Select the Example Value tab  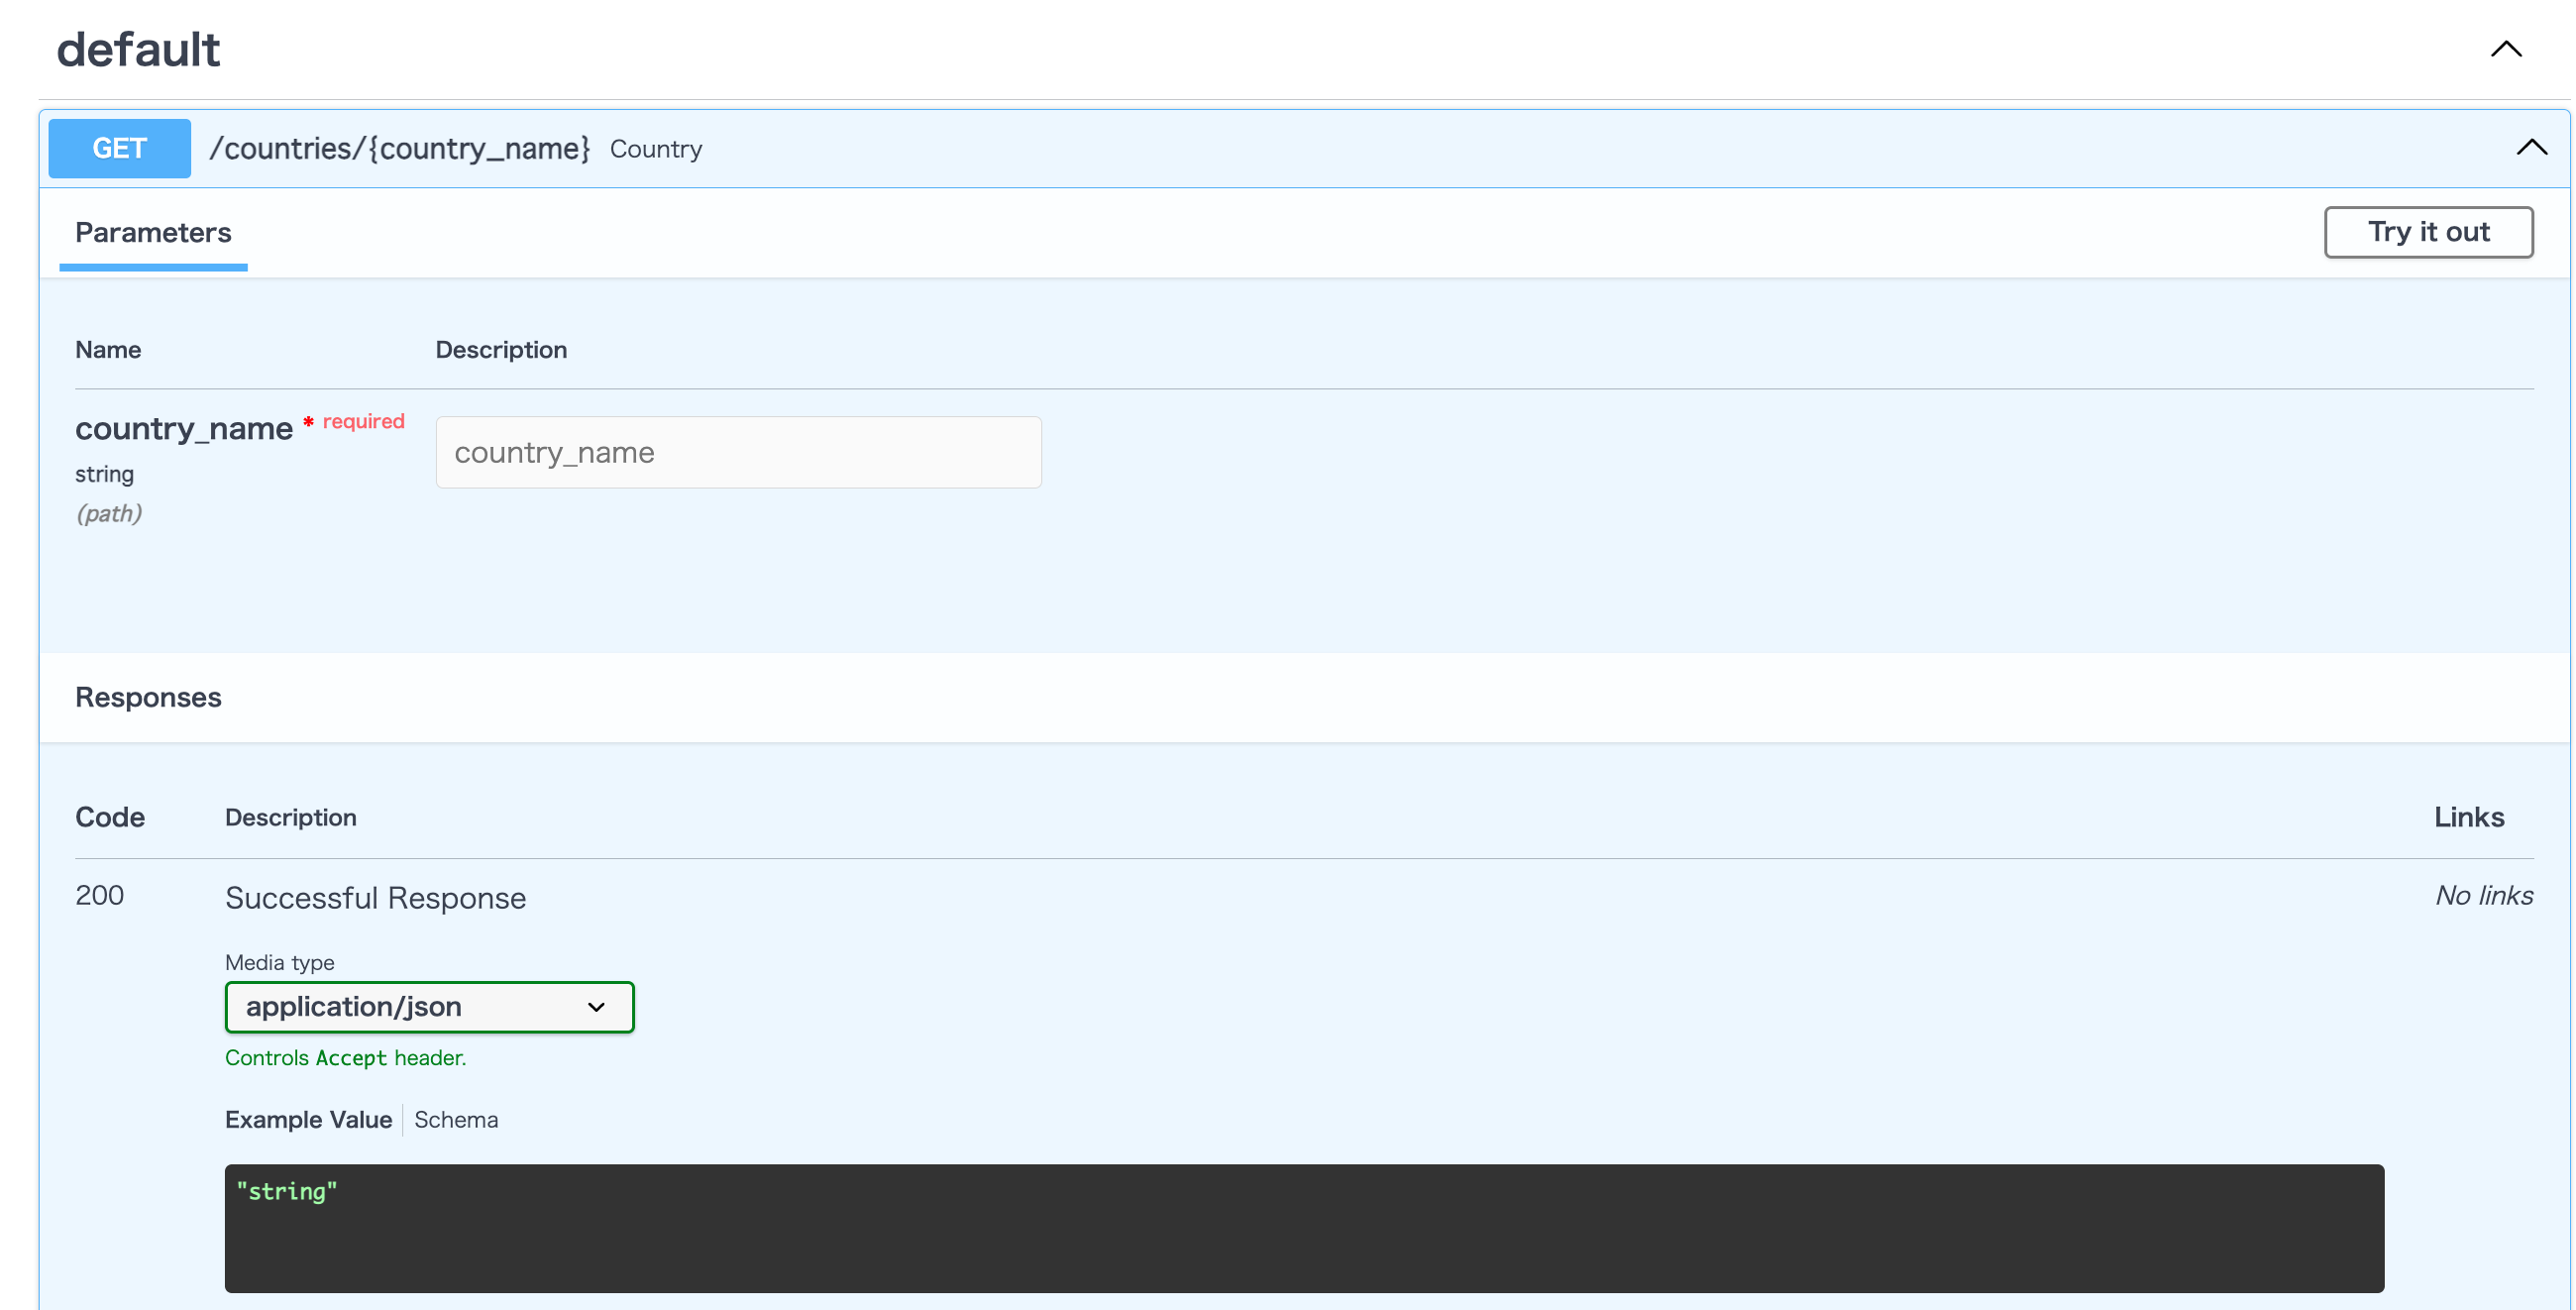308,1119
